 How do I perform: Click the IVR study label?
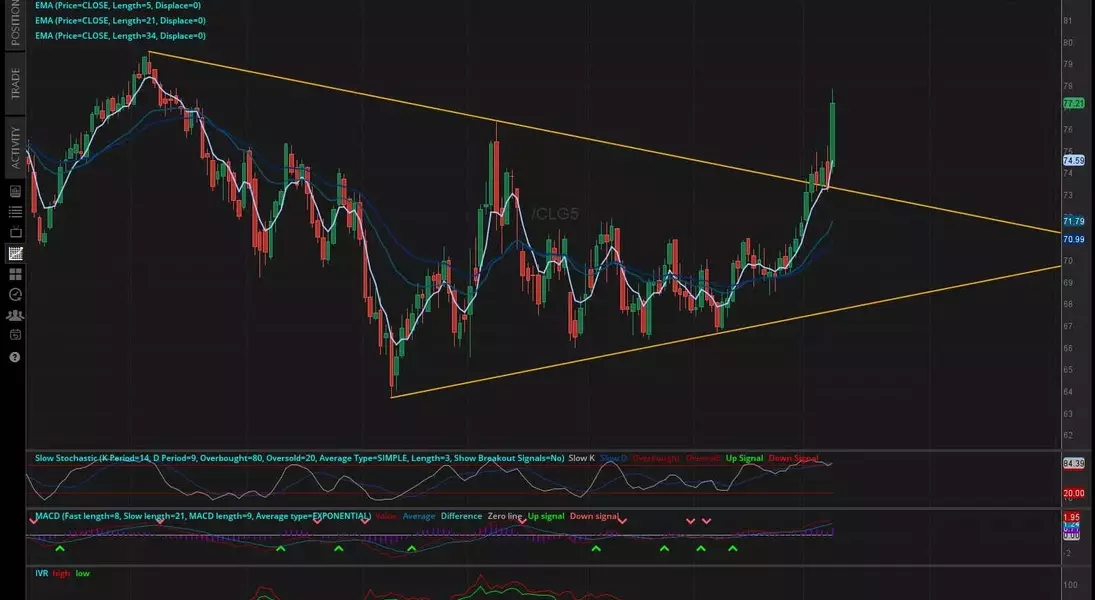tap(43, 574)
